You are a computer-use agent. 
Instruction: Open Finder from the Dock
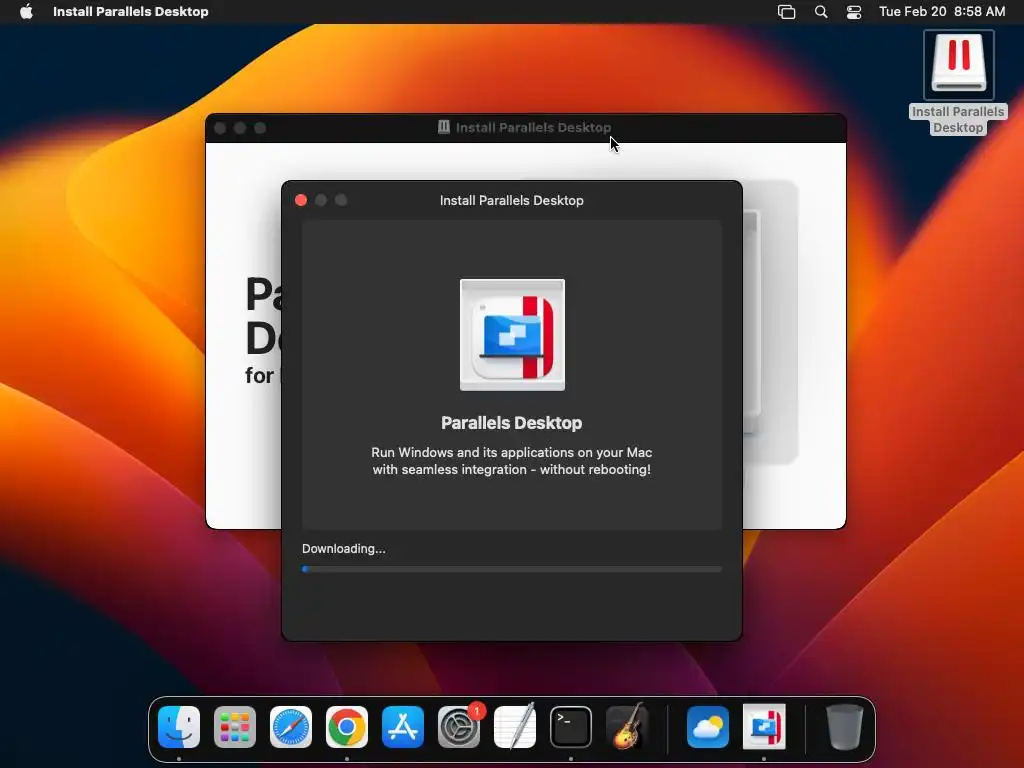click(179, 727)
